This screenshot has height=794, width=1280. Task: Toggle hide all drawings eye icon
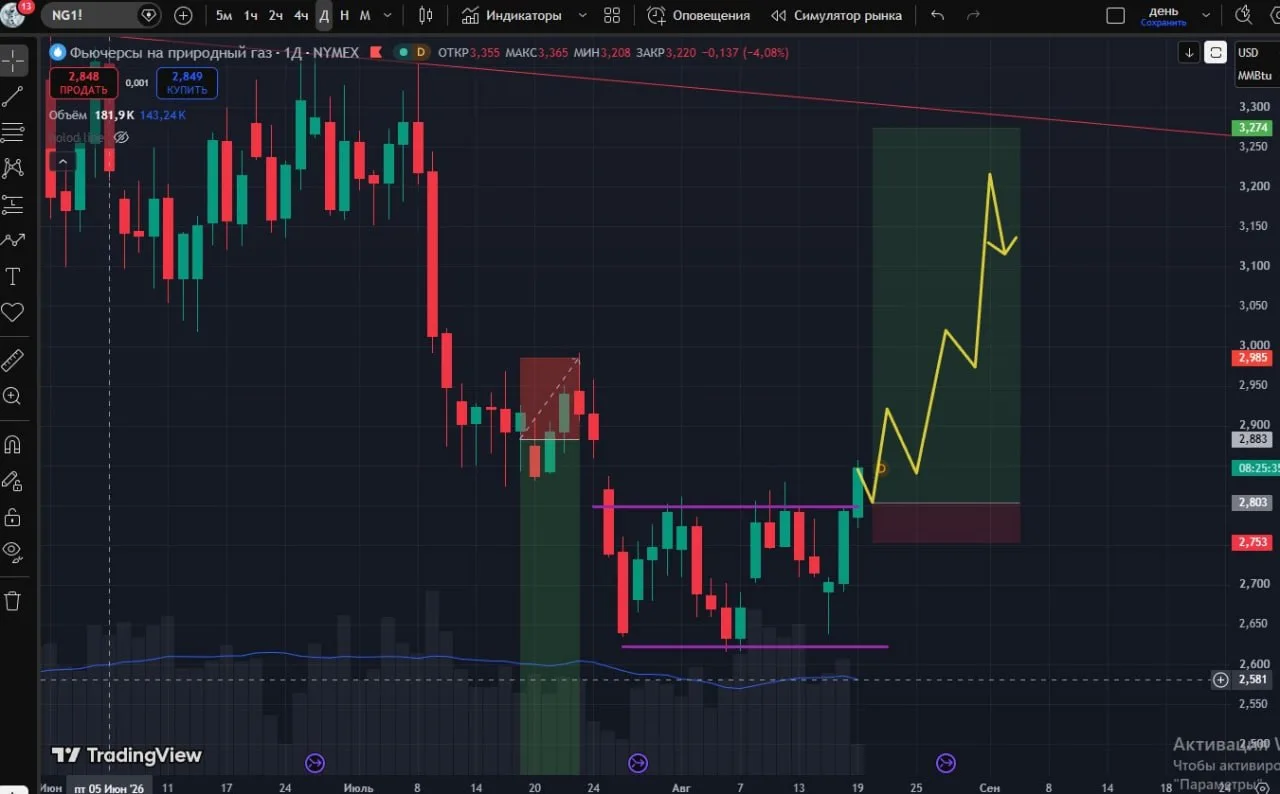click(x=13, y=551)
